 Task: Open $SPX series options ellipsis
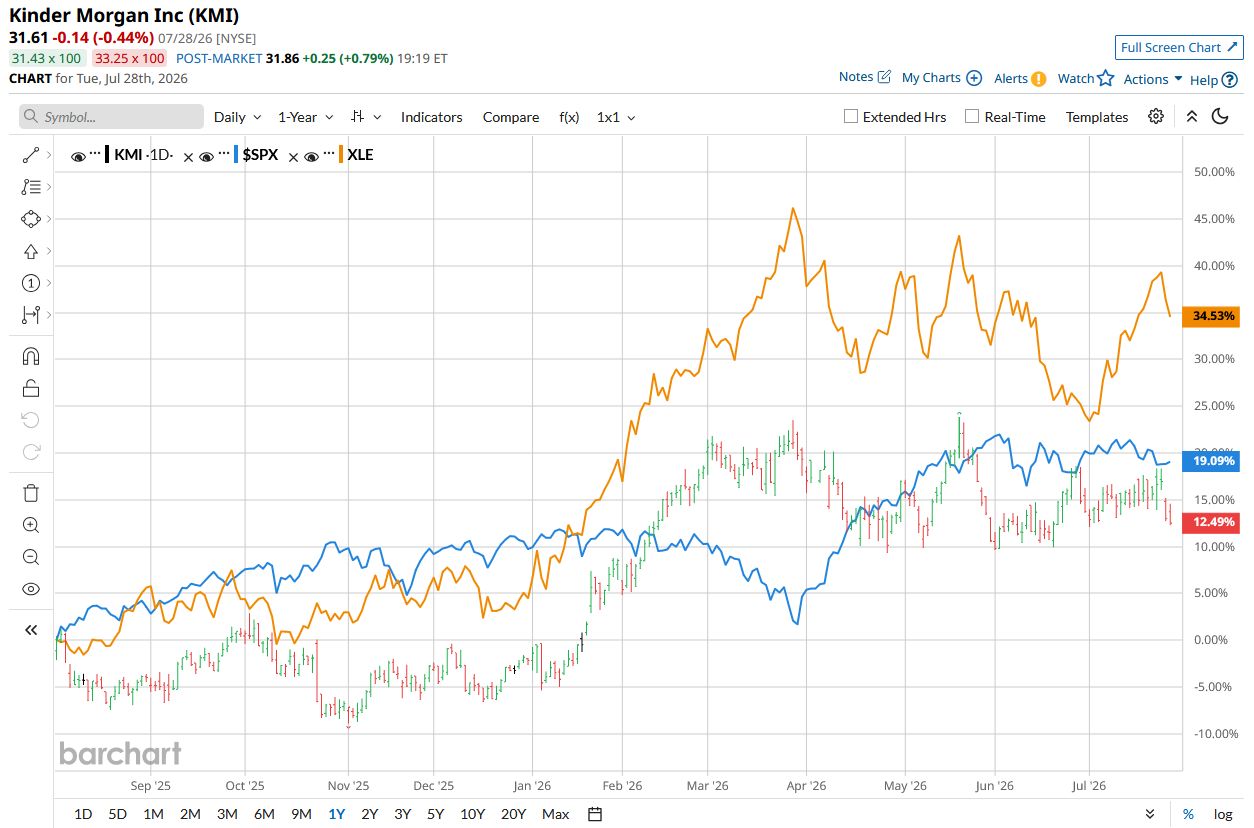[222, 155]
